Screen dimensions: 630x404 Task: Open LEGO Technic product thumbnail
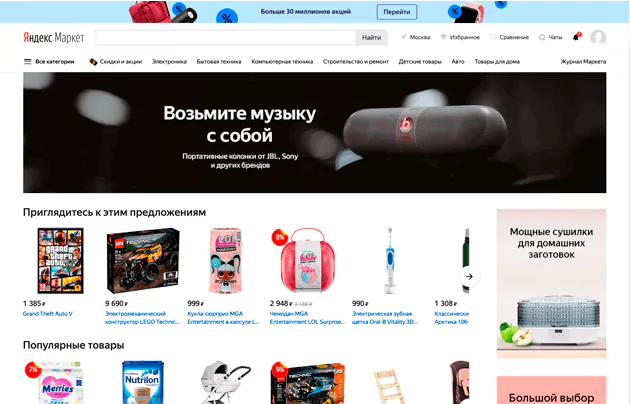tap(143, 261)
